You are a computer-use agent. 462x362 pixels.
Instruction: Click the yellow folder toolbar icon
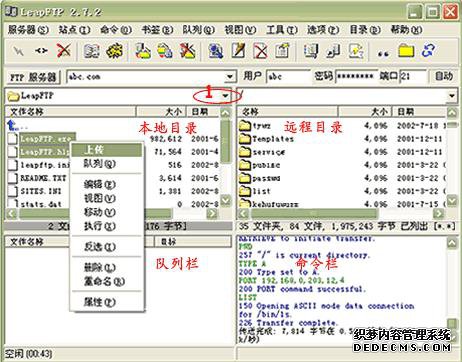[406, 51]
